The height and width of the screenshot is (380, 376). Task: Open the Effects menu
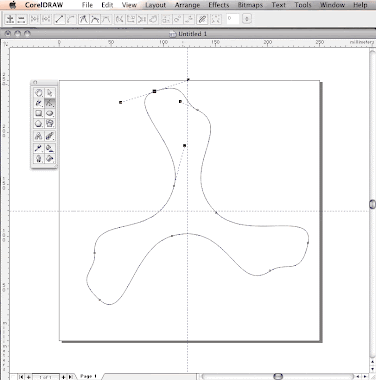219,5
